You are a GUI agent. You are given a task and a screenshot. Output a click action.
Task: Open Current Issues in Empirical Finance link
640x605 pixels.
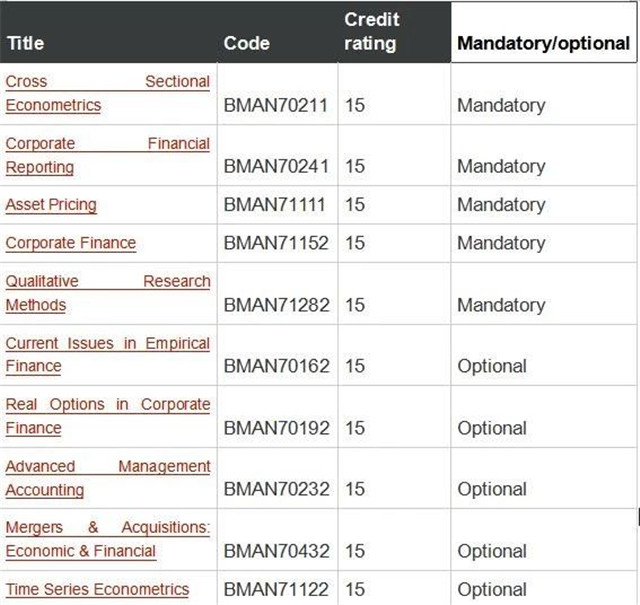108,354
